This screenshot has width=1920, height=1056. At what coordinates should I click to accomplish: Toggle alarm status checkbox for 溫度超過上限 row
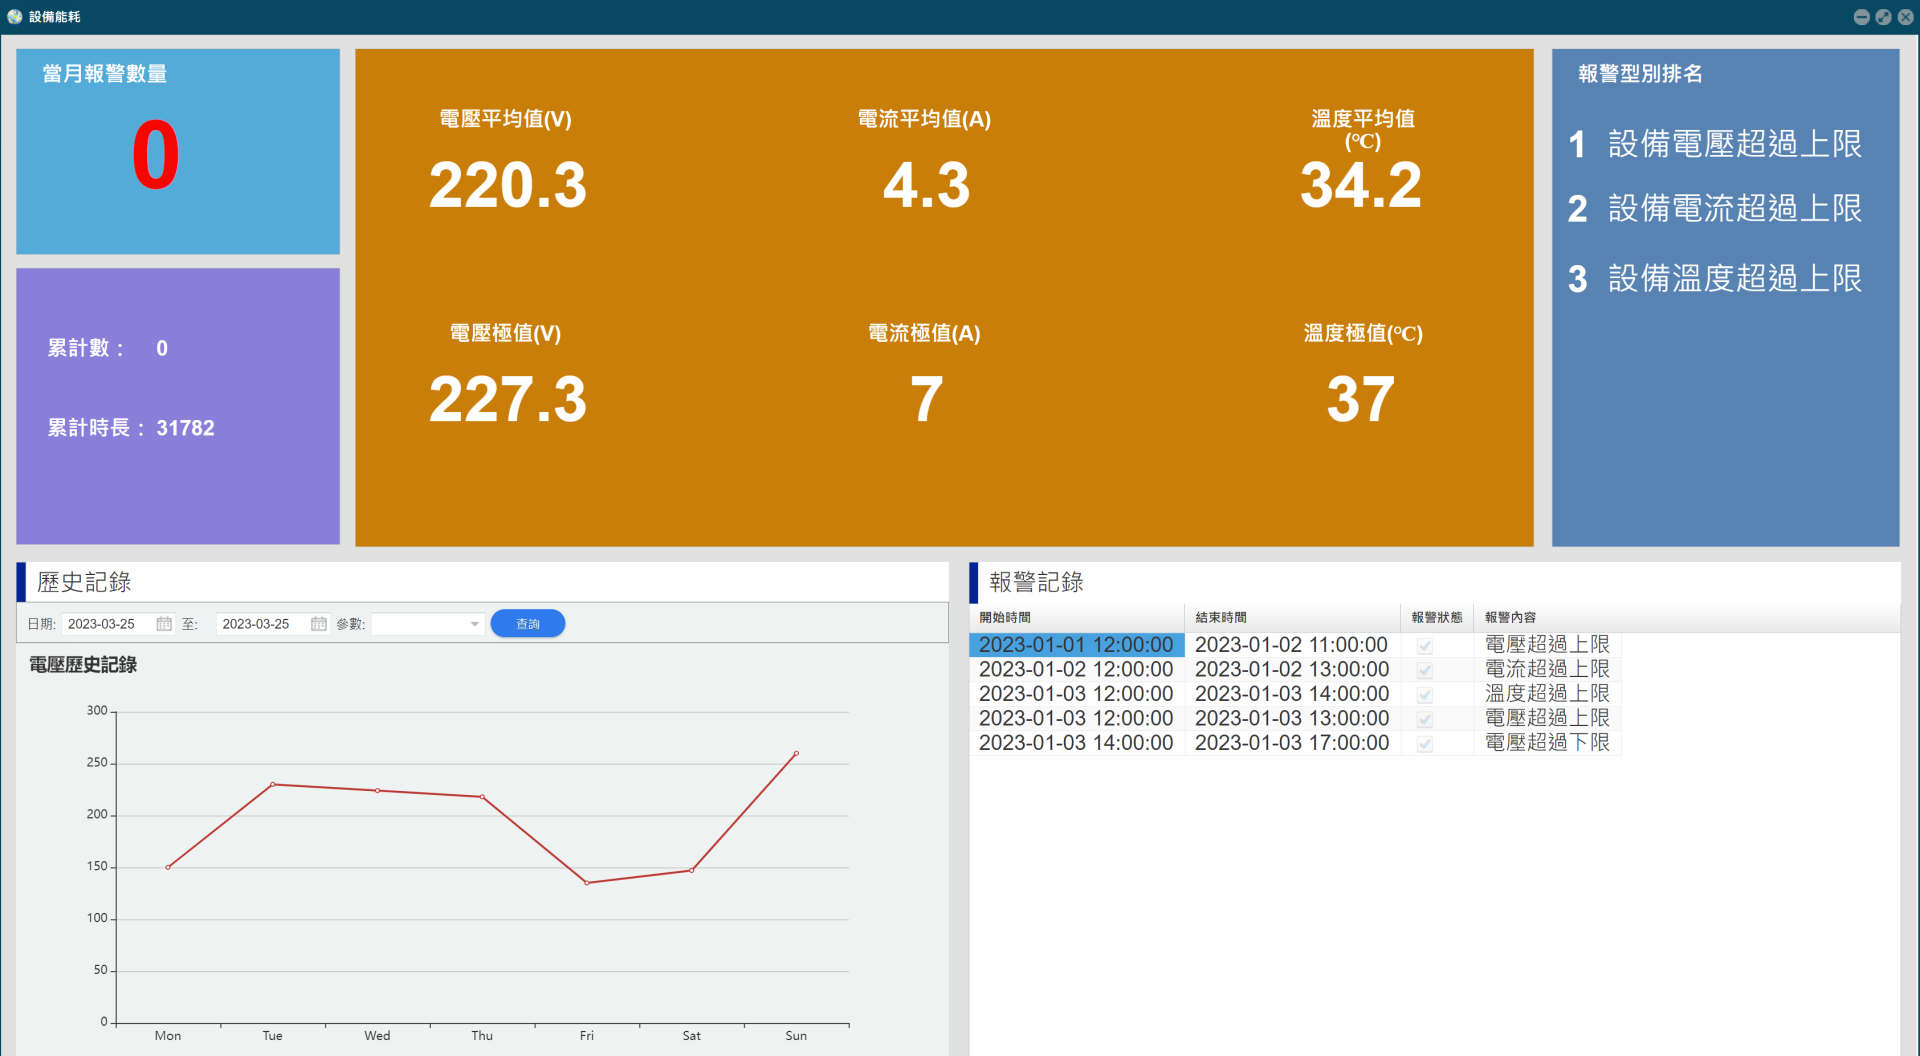pyautogui.click(x=1425, y=695)
